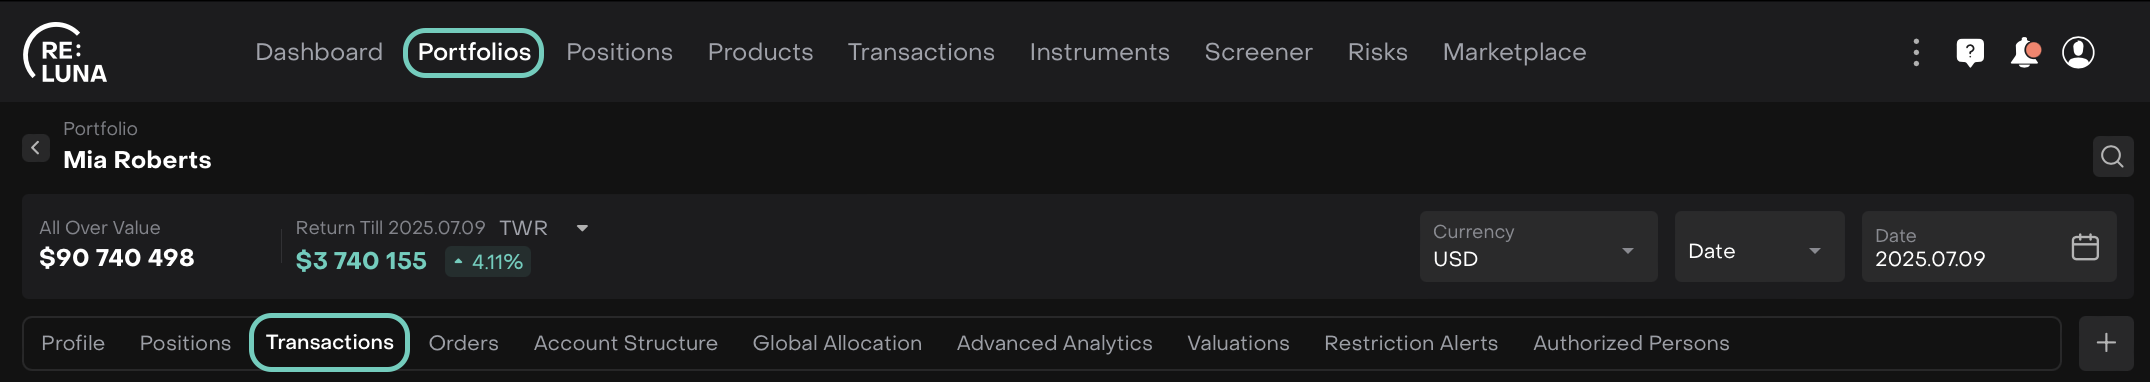Open the Screener page
Viewport: 2150px width, 382px height.
coord(1258,52)
